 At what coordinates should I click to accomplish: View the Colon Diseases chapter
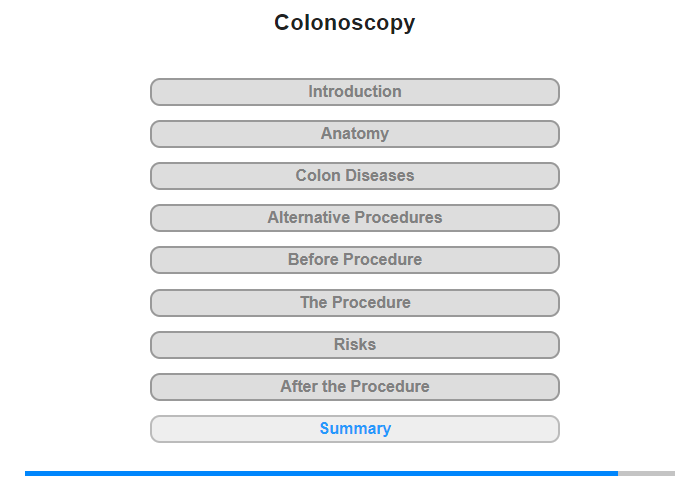[x=354, y=176]
